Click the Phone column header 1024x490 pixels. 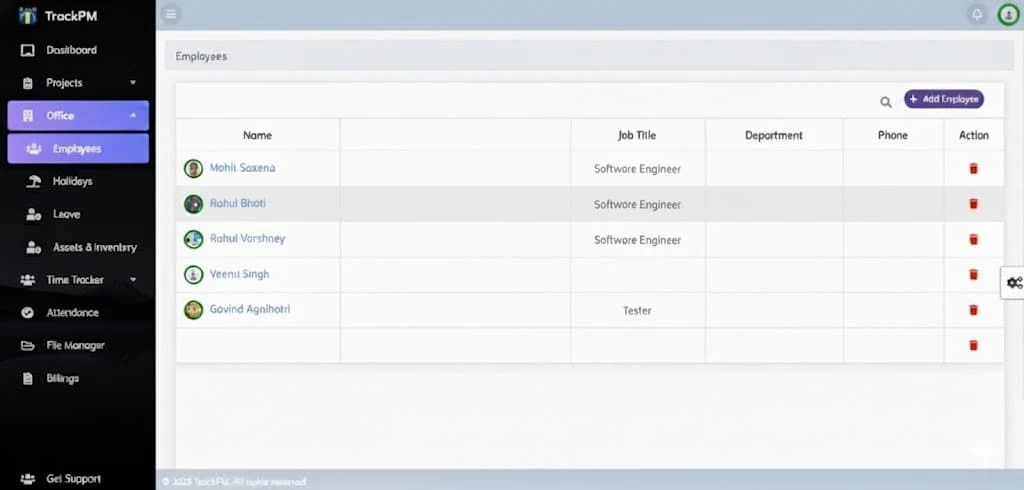893,135
